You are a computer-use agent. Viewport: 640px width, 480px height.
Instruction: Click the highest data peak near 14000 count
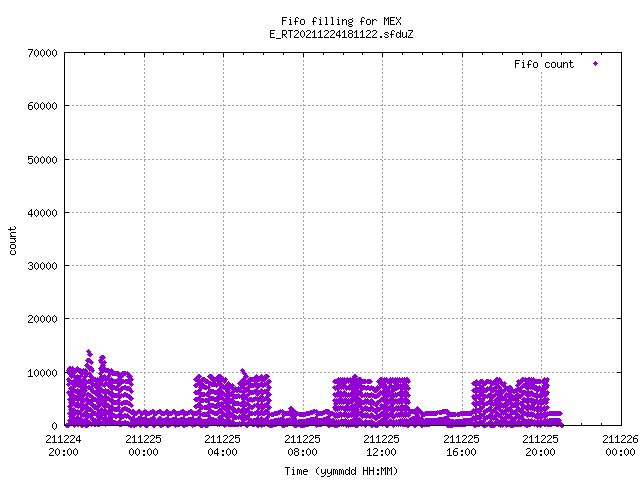click(x=89, y=352)
